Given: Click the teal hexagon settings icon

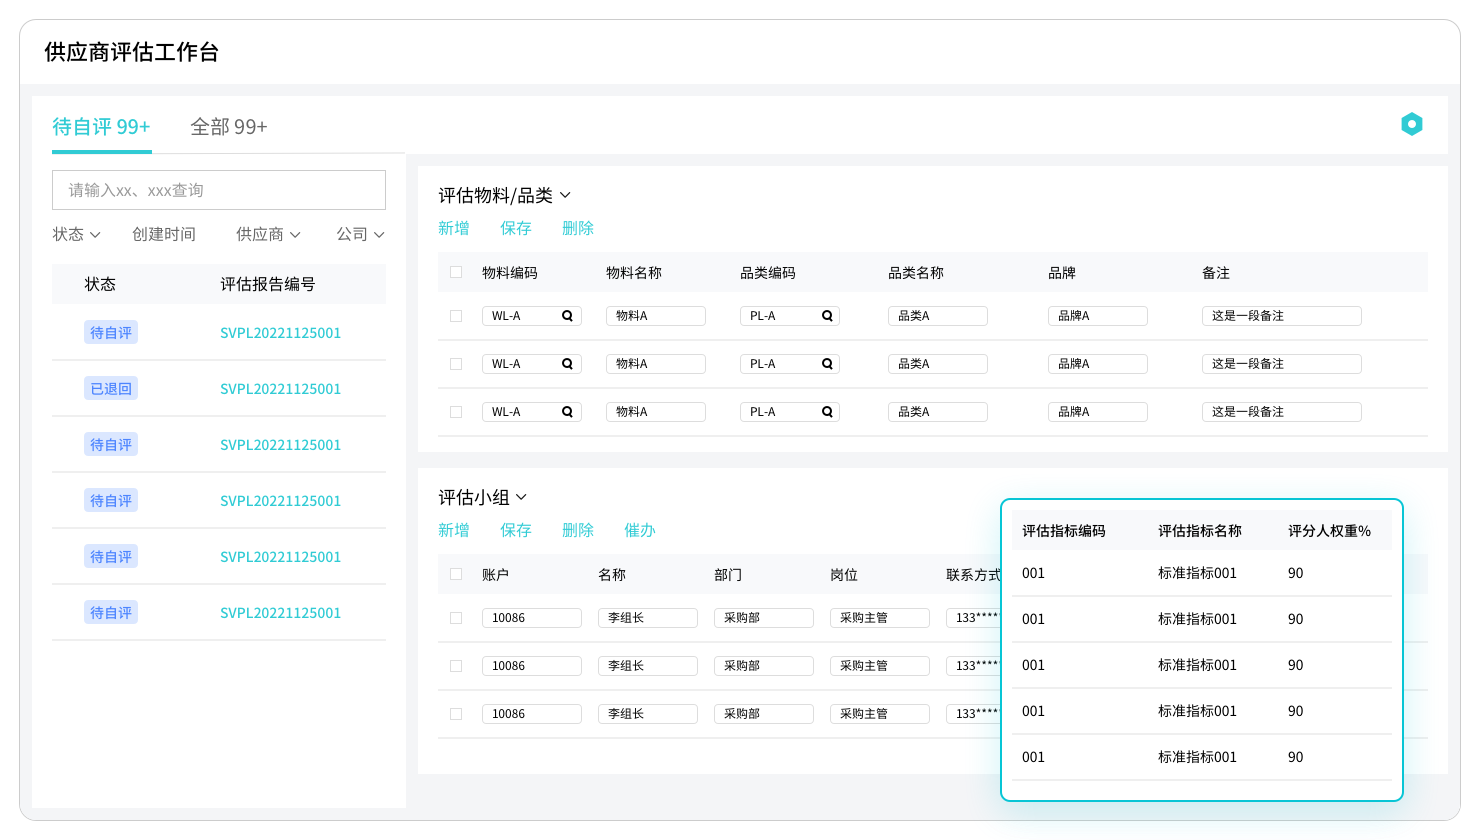Looking at the screenshot, I should pyautogui.click(x=1411, y=124).
